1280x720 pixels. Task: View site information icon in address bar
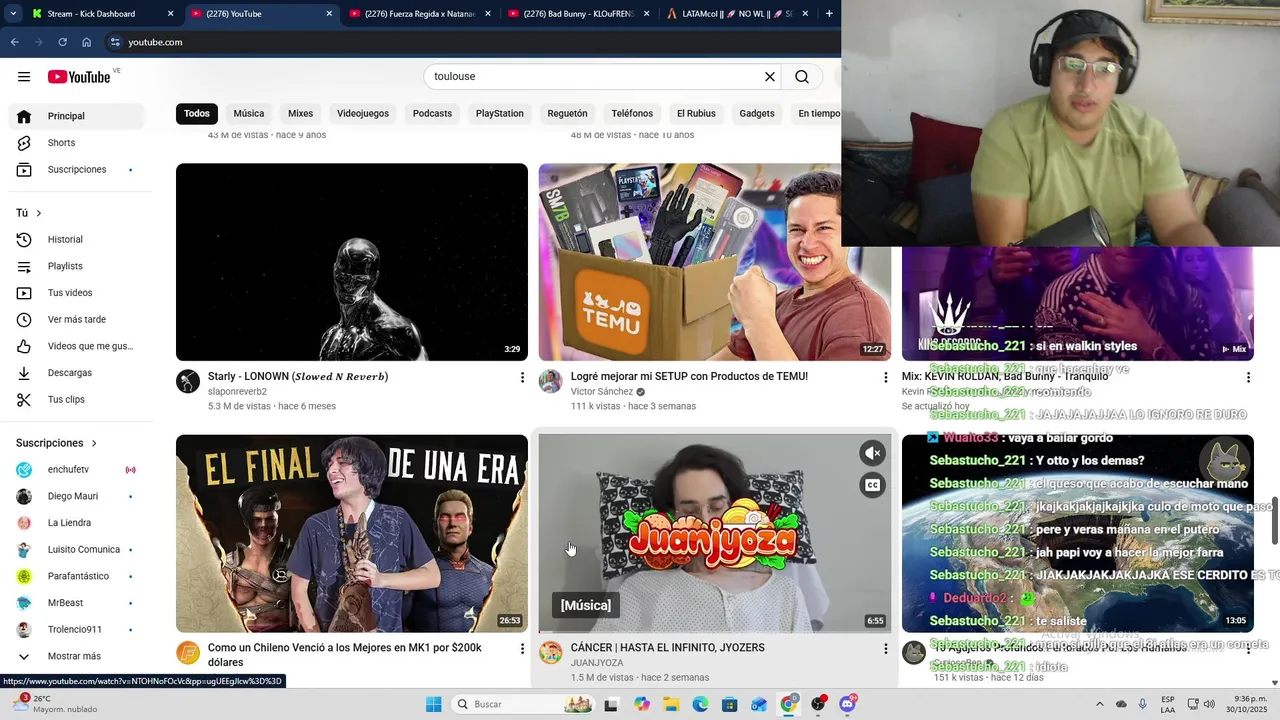tap(115, 42)
